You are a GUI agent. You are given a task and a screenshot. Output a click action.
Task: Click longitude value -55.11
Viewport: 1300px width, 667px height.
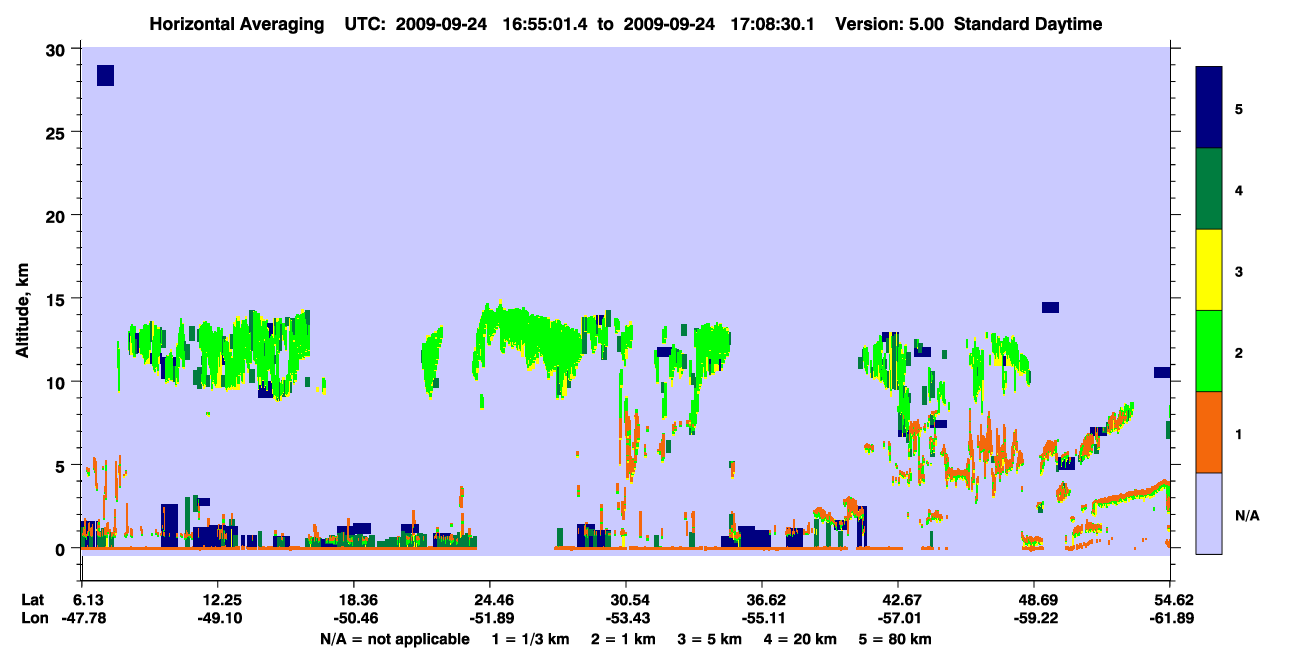click(762, 619)
